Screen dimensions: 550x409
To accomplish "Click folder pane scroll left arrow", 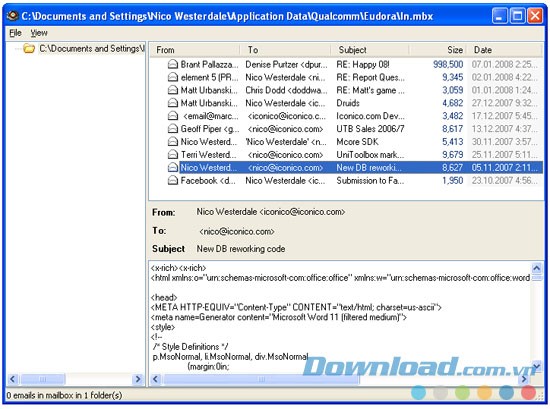I will click(x=13, y=379).
